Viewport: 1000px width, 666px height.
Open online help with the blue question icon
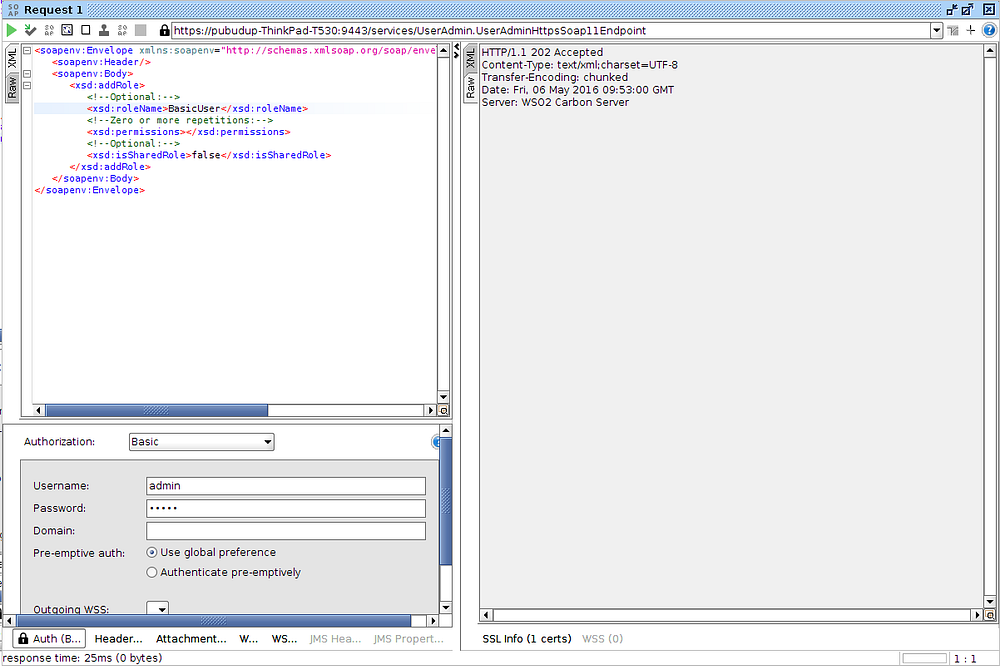(989, 30)
